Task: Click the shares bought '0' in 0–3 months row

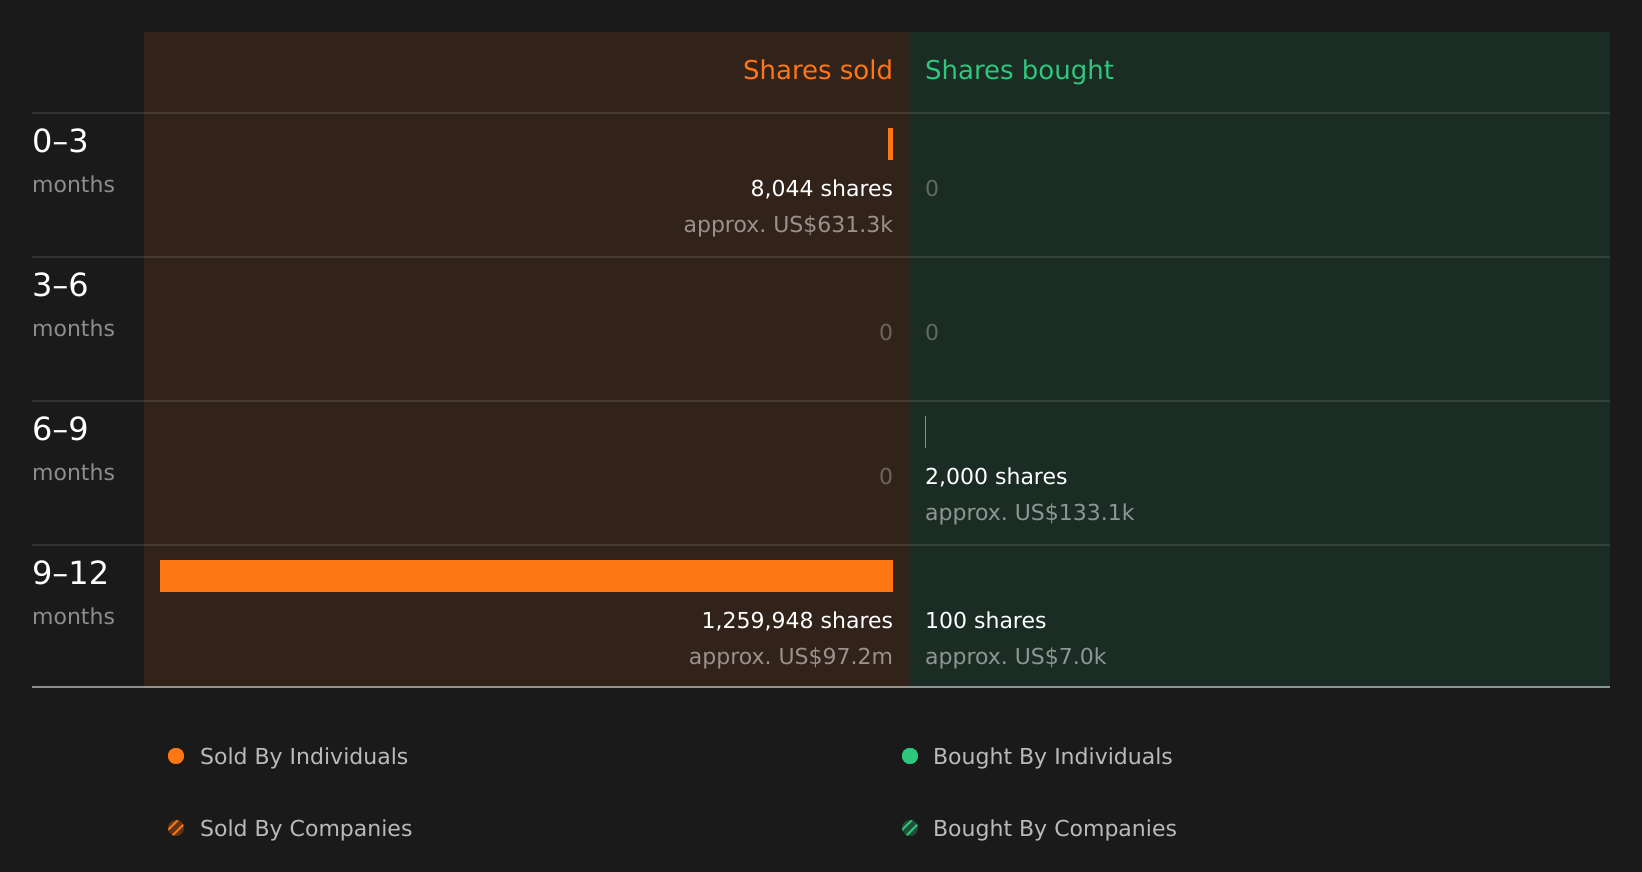Action: point(932,188)
